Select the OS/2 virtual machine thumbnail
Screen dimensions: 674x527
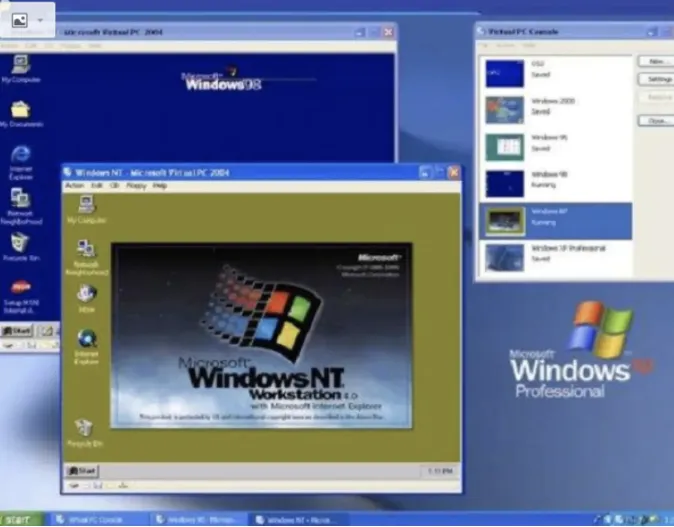(505, 73)
